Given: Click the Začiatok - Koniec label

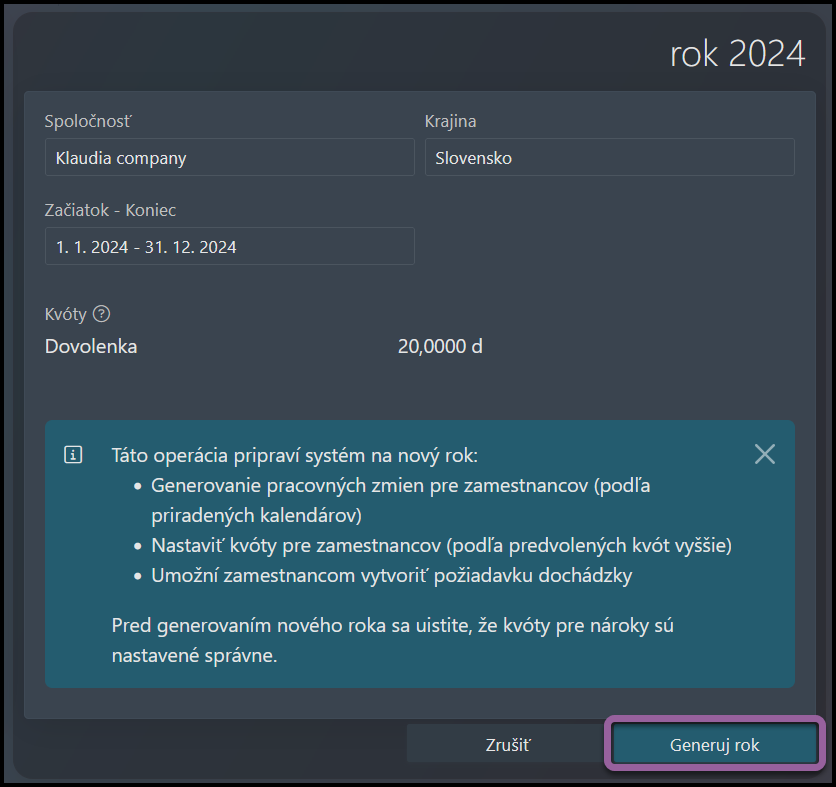Looking at the screenshot, I should click(110, 210).
